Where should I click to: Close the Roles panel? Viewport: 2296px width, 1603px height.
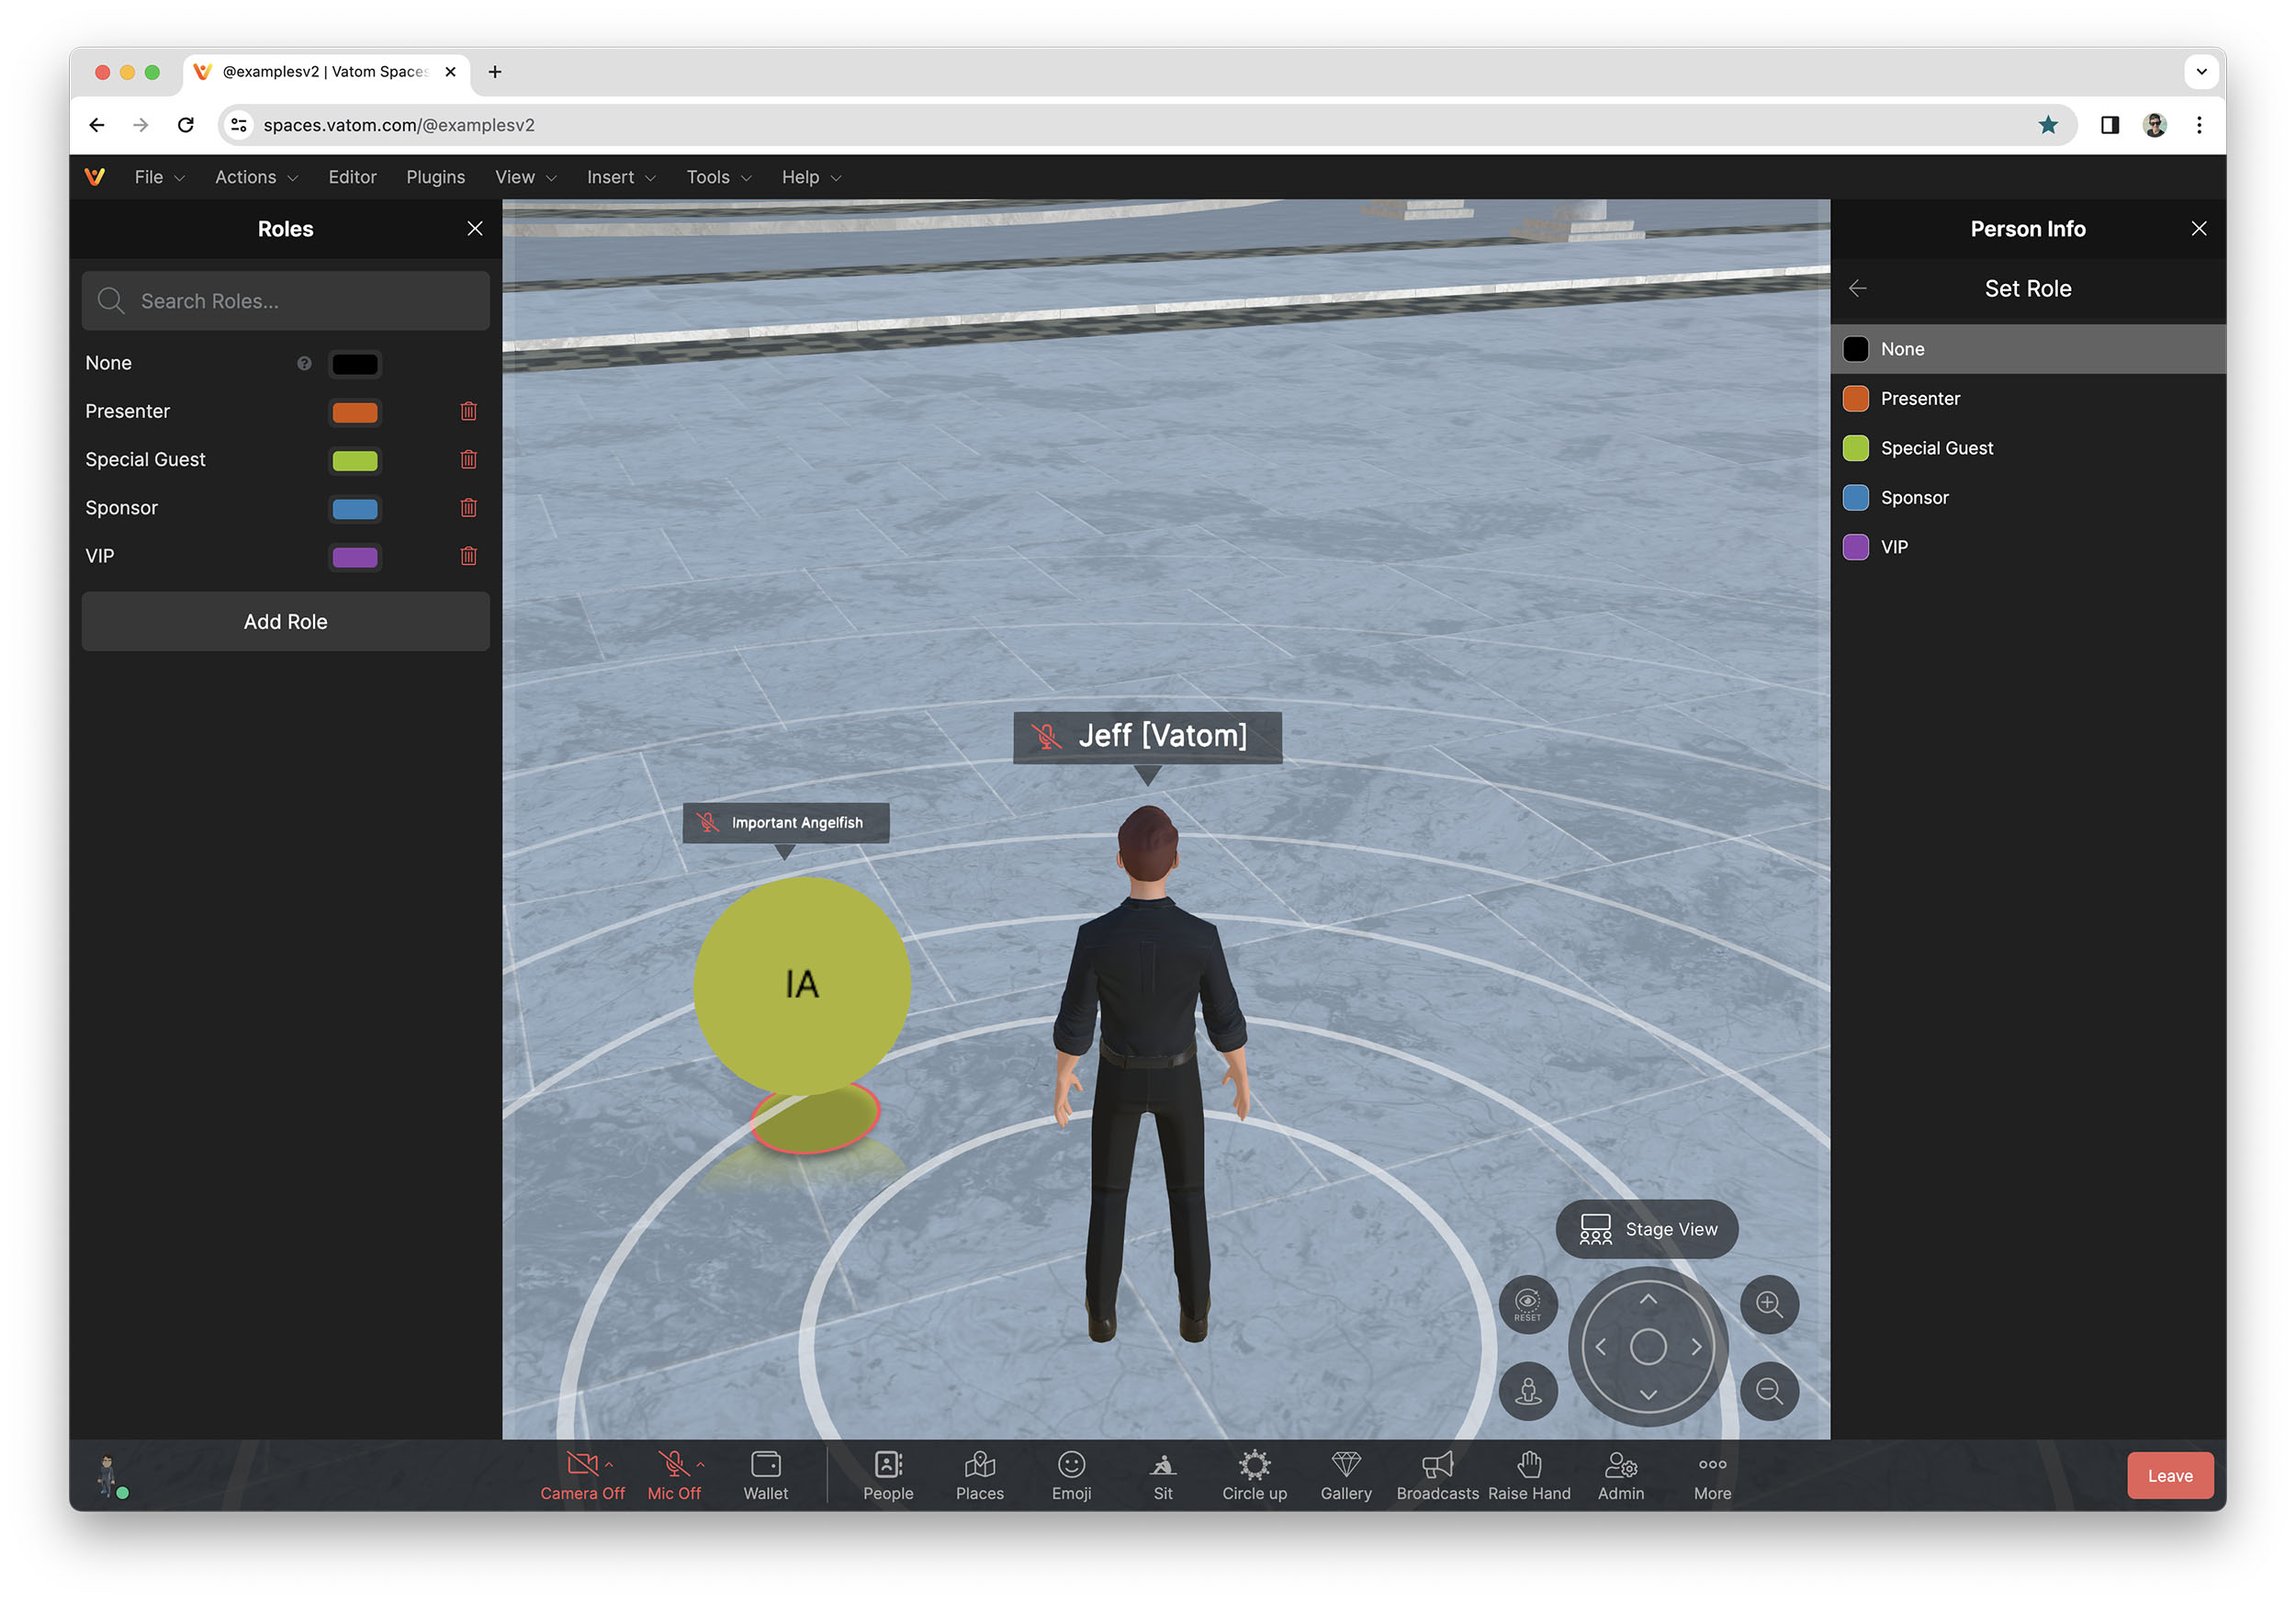point(475,229)
